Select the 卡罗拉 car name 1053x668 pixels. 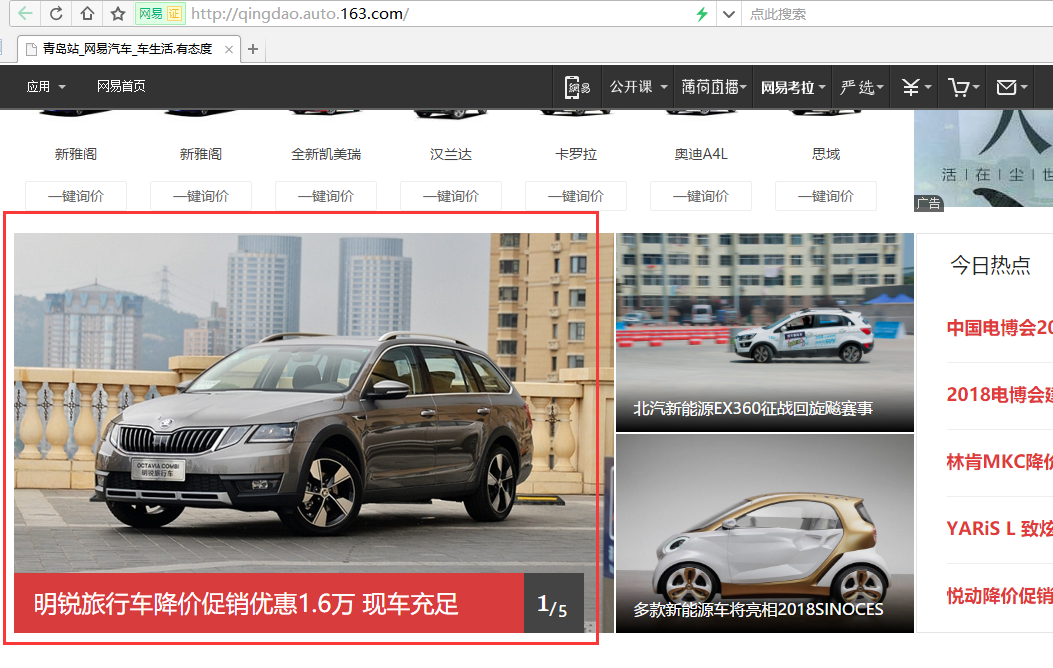point(576,154)
